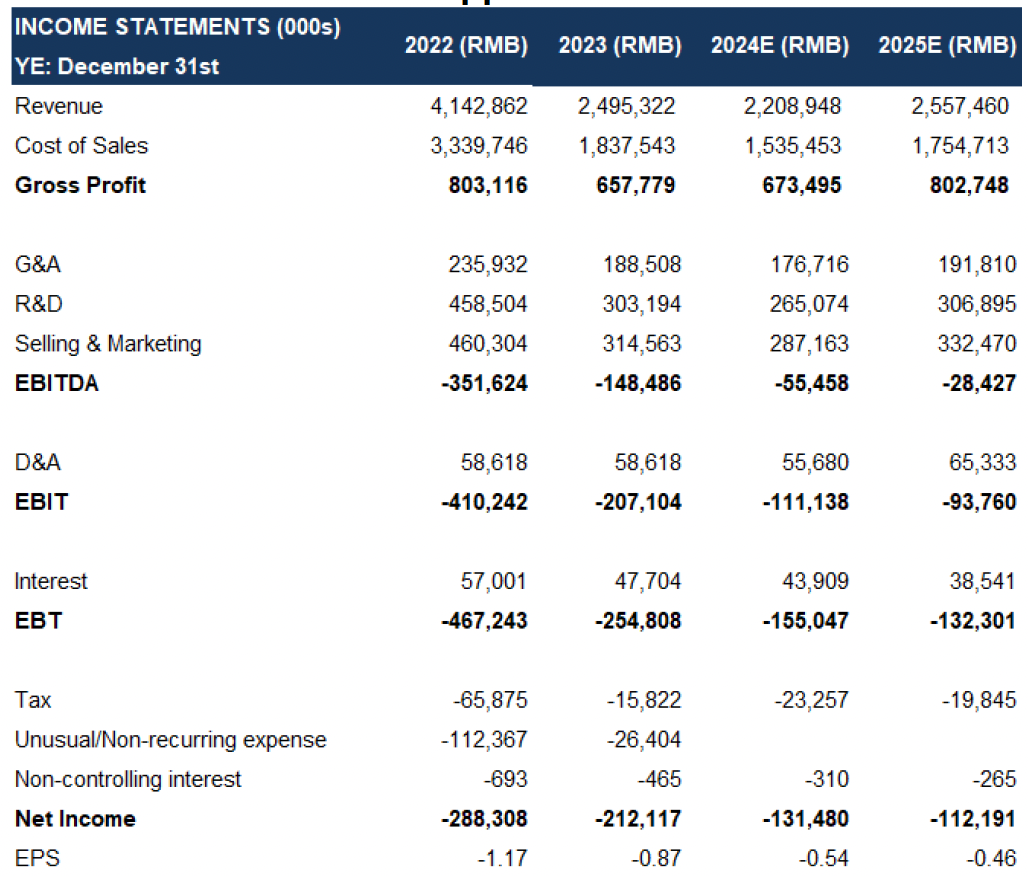This screenshot has width=1028, height=876.
Task: Select the 2023 Net Income value -212,117
Action: (638, 819)
